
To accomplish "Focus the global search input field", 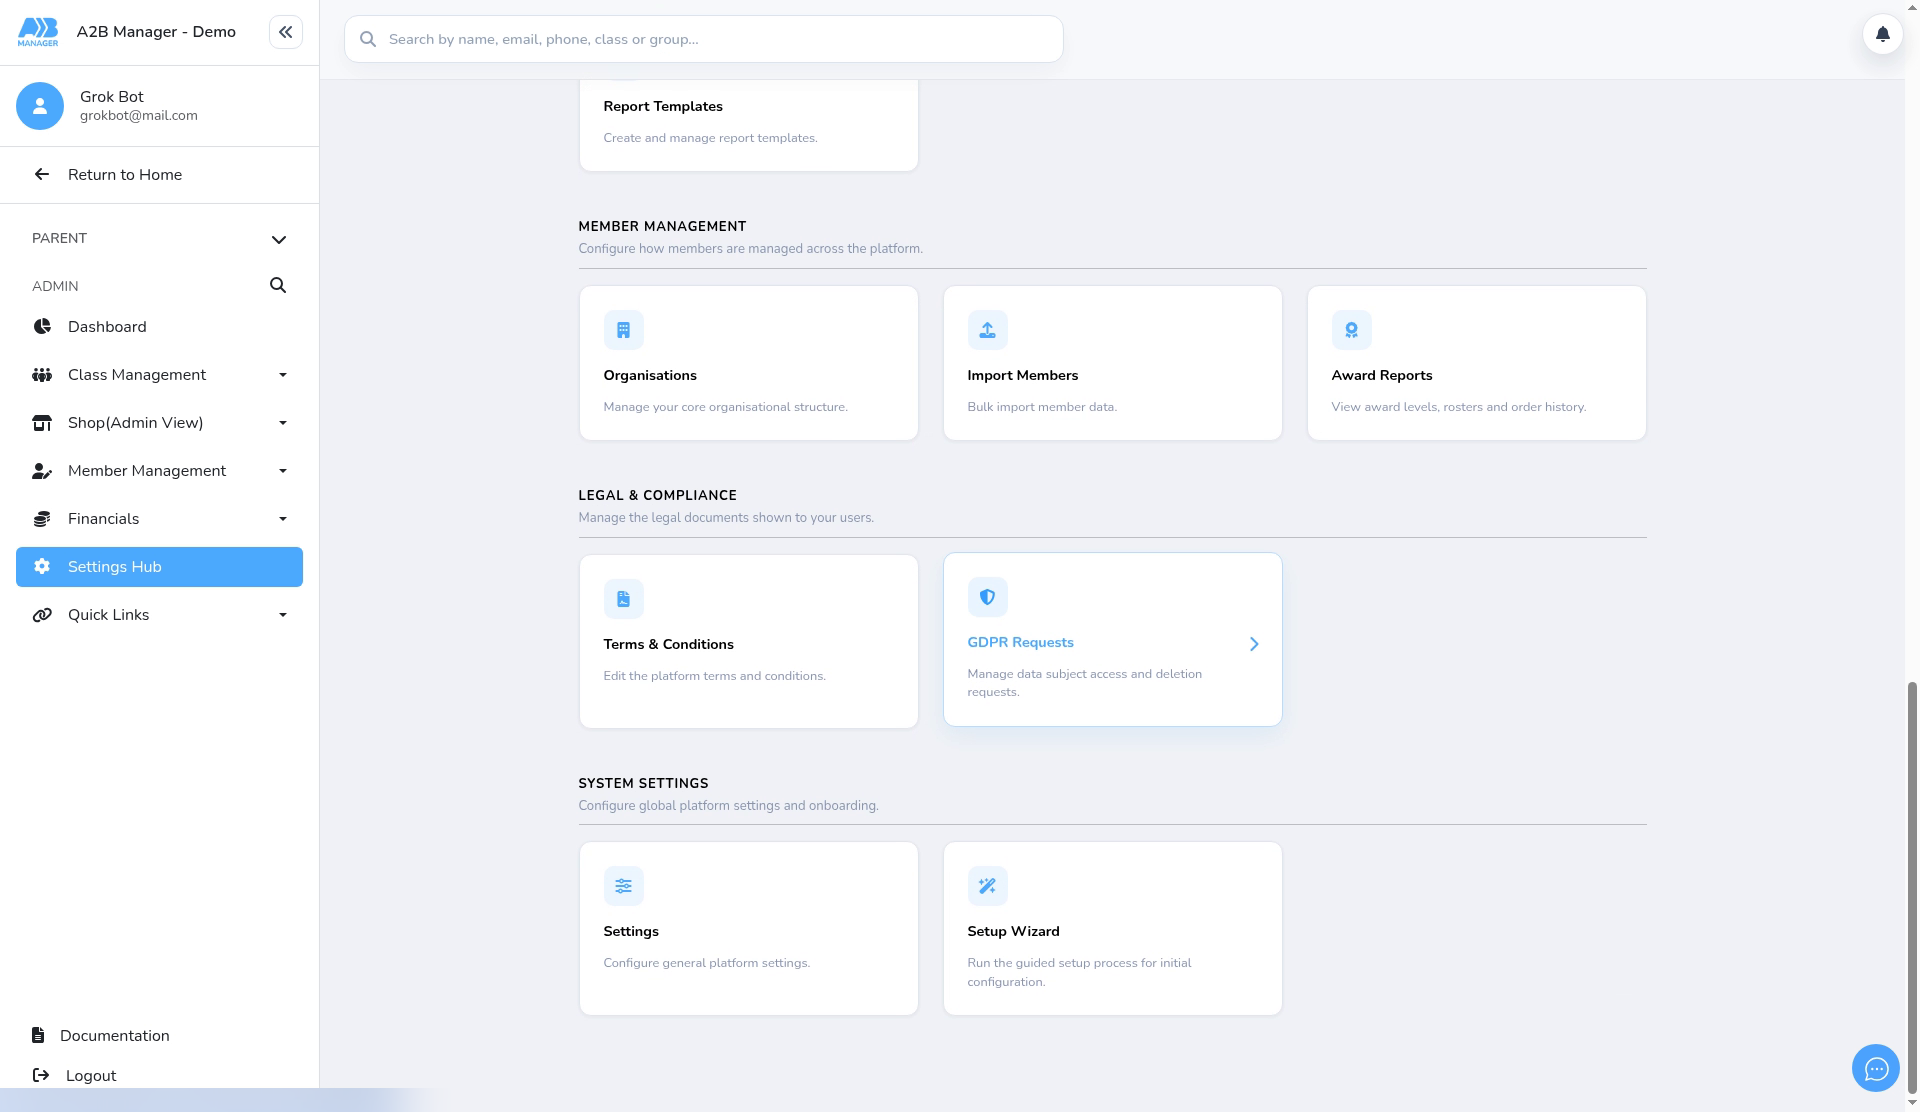I will click(703, 39).
